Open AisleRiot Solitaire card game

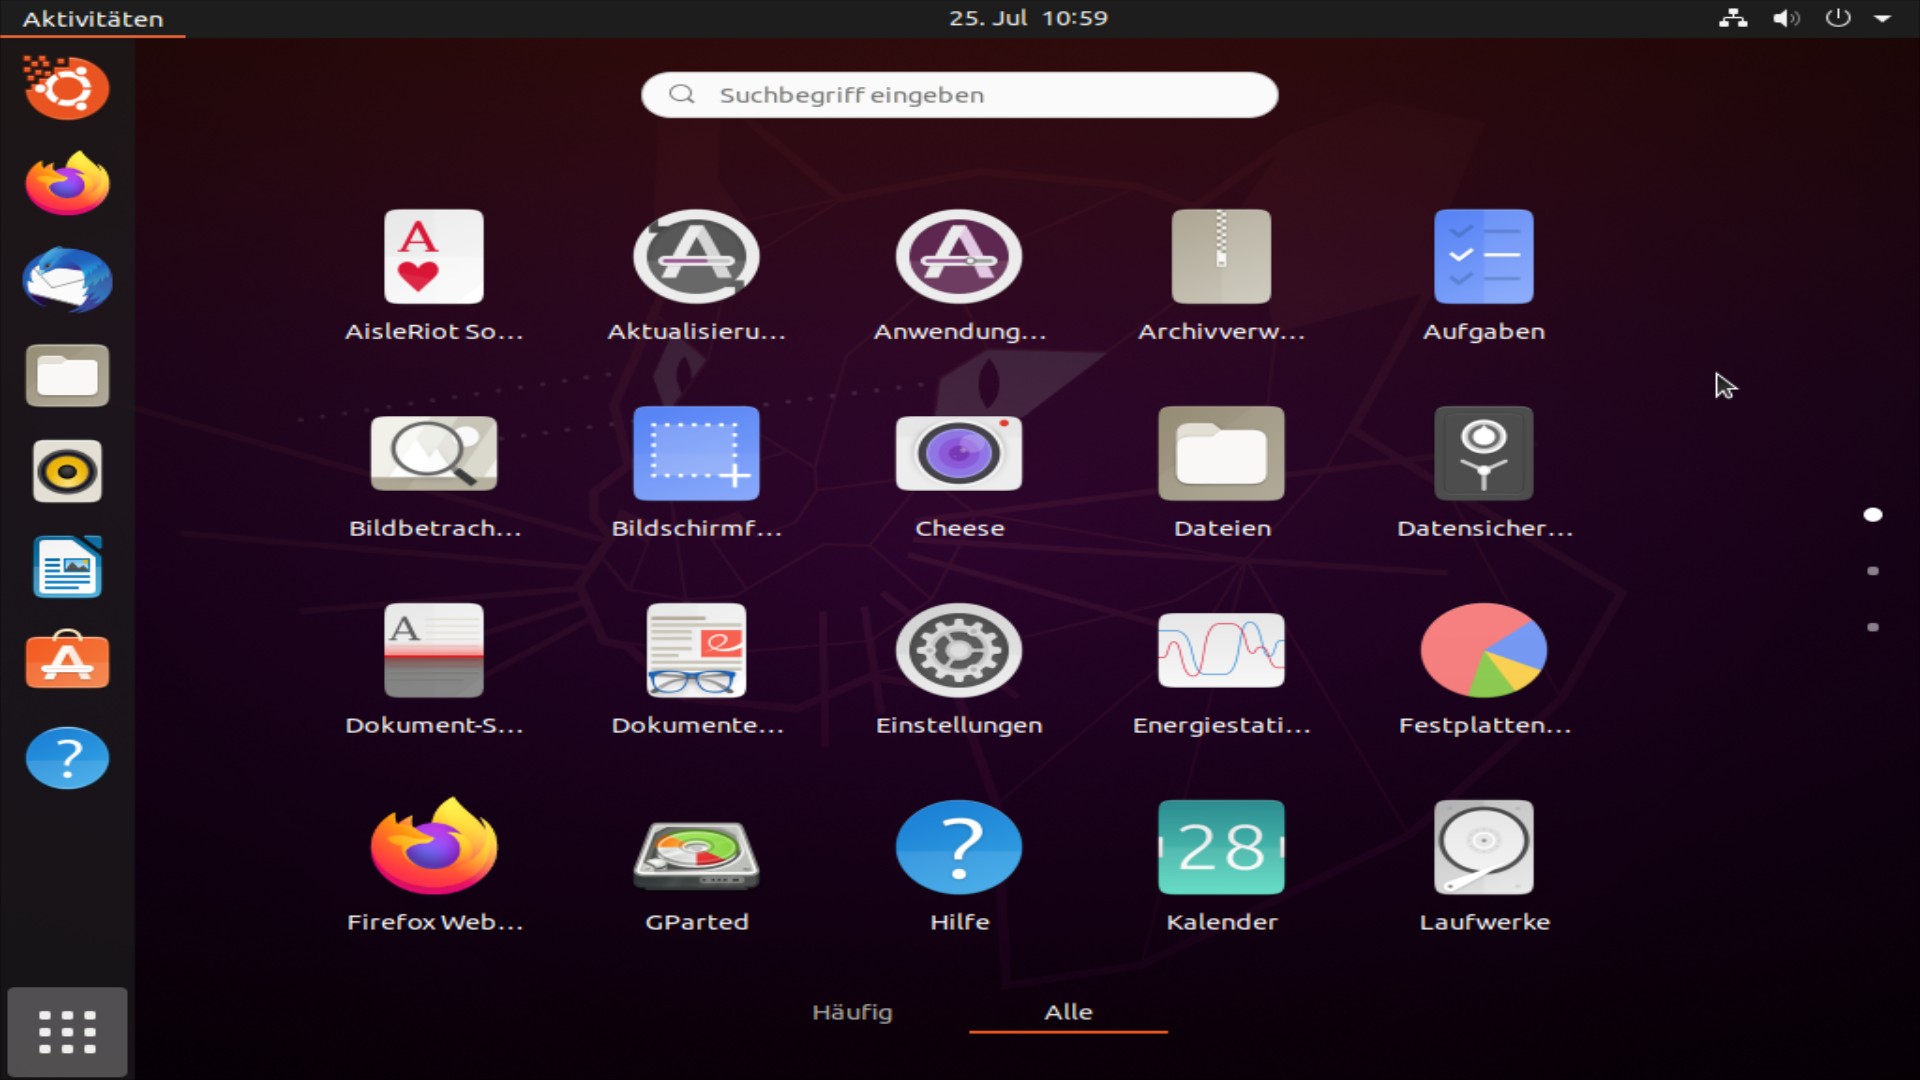pyautogui.click(x=433, y=258)
